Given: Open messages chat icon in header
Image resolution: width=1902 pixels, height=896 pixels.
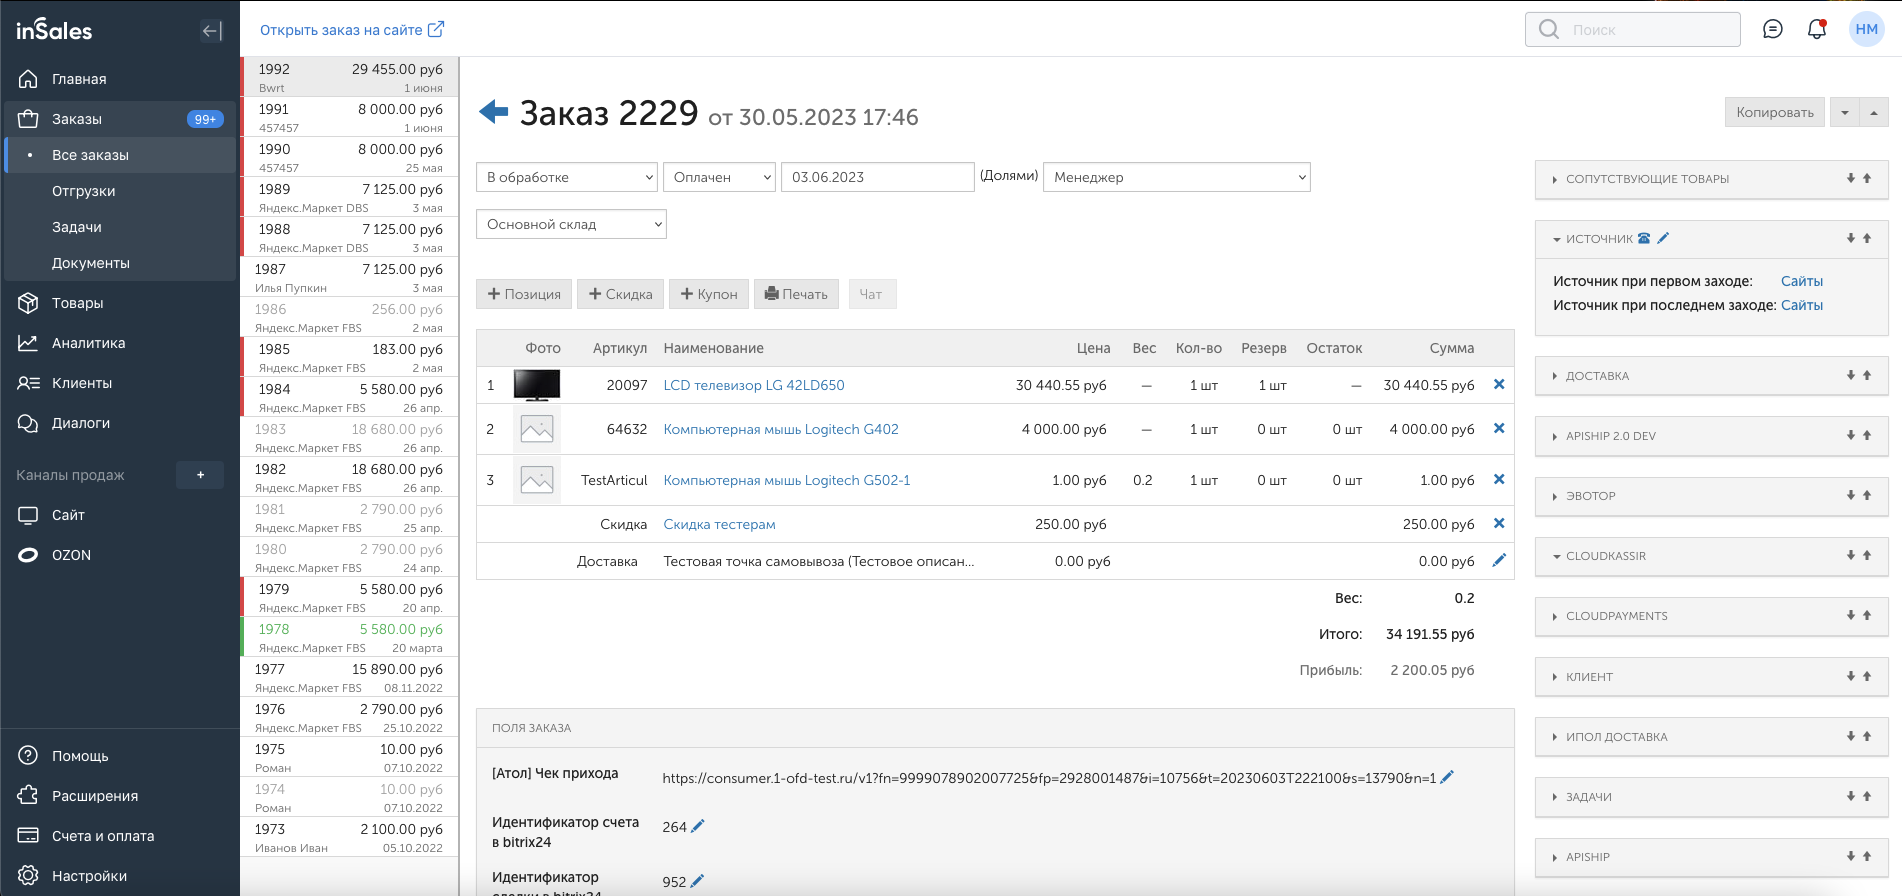Looking at the screenshot, I should 1773,29.
